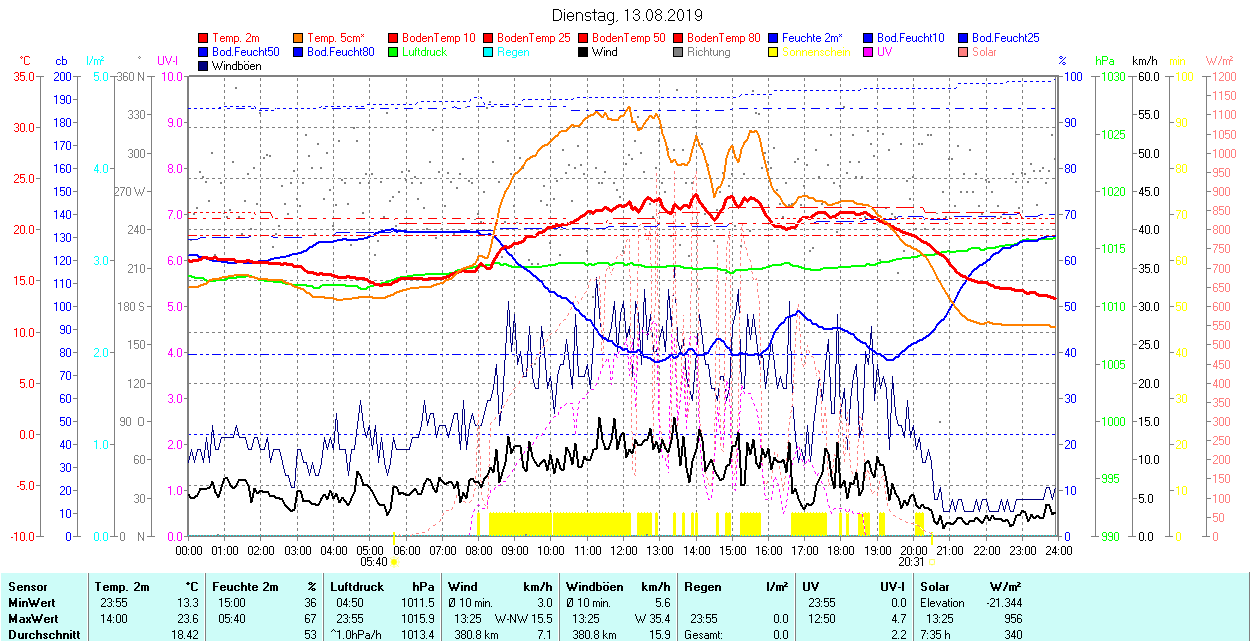Image resolution: width=1250 pixels, height=641 pixels.
Task: Click the BodenTemp 50 legend label
Action: pyautogui.click(x=629, y=38)
